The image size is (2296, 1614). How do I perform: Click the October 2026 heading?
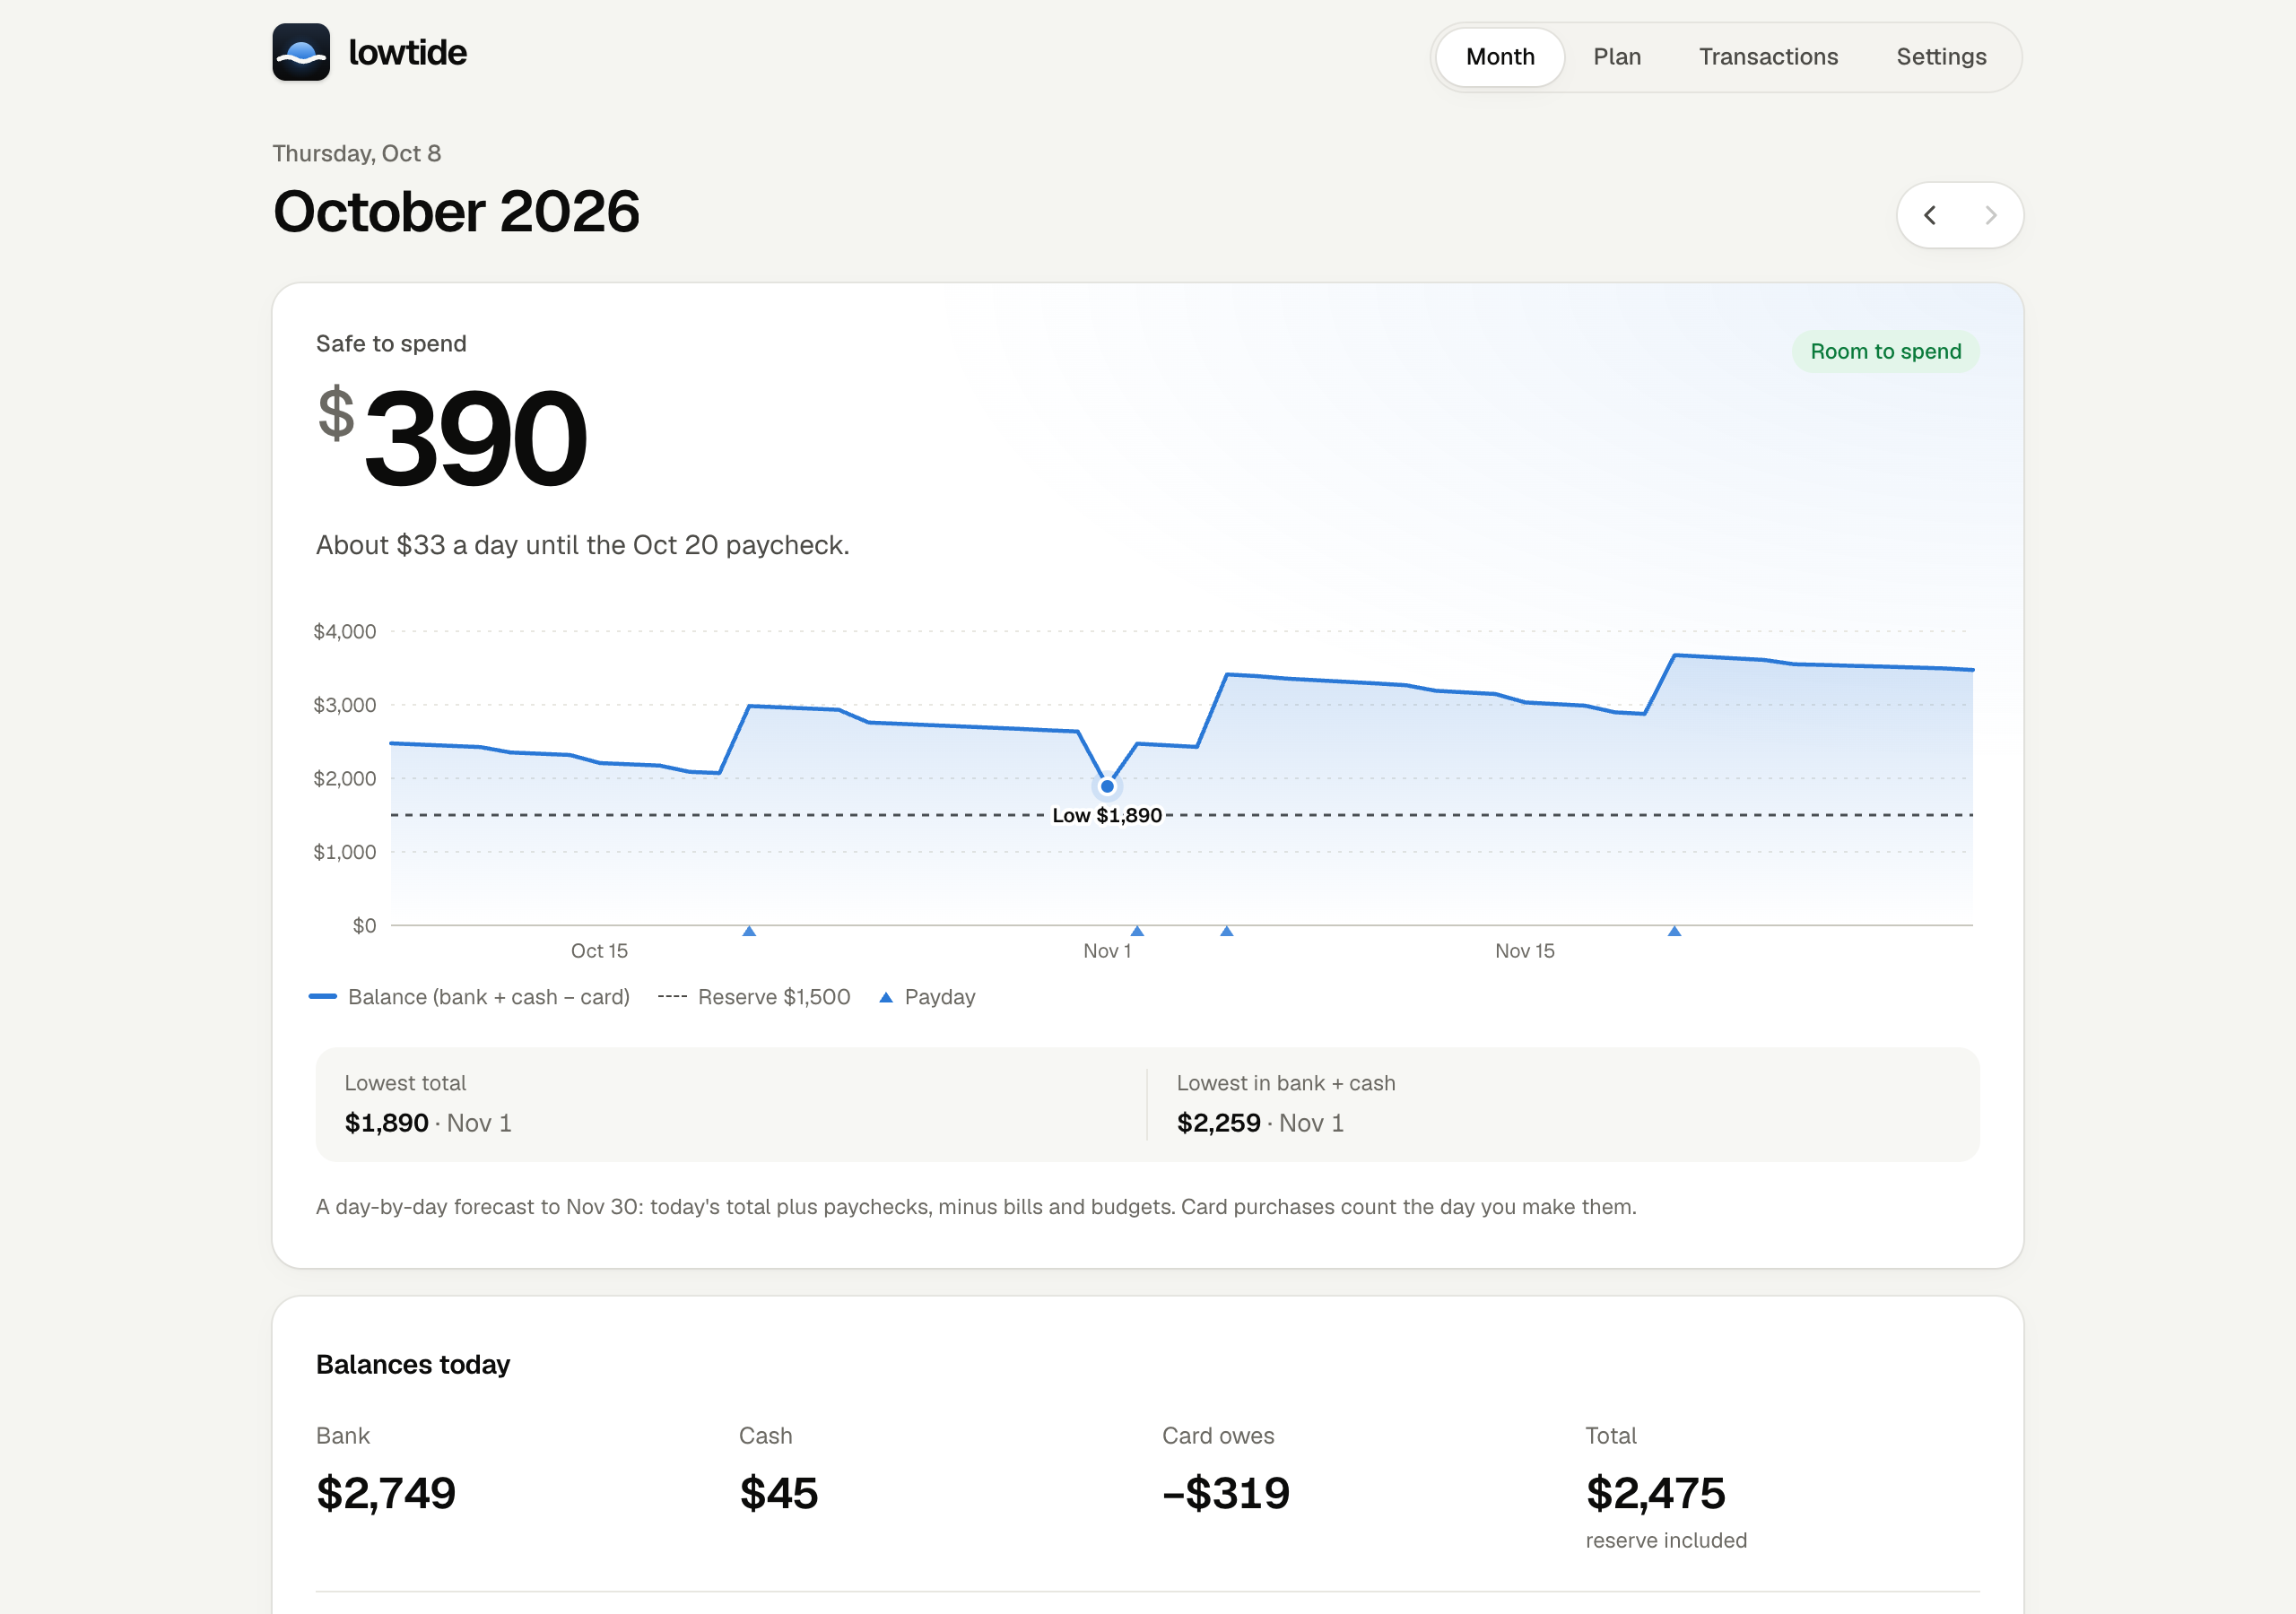click(x=456, y=211)
